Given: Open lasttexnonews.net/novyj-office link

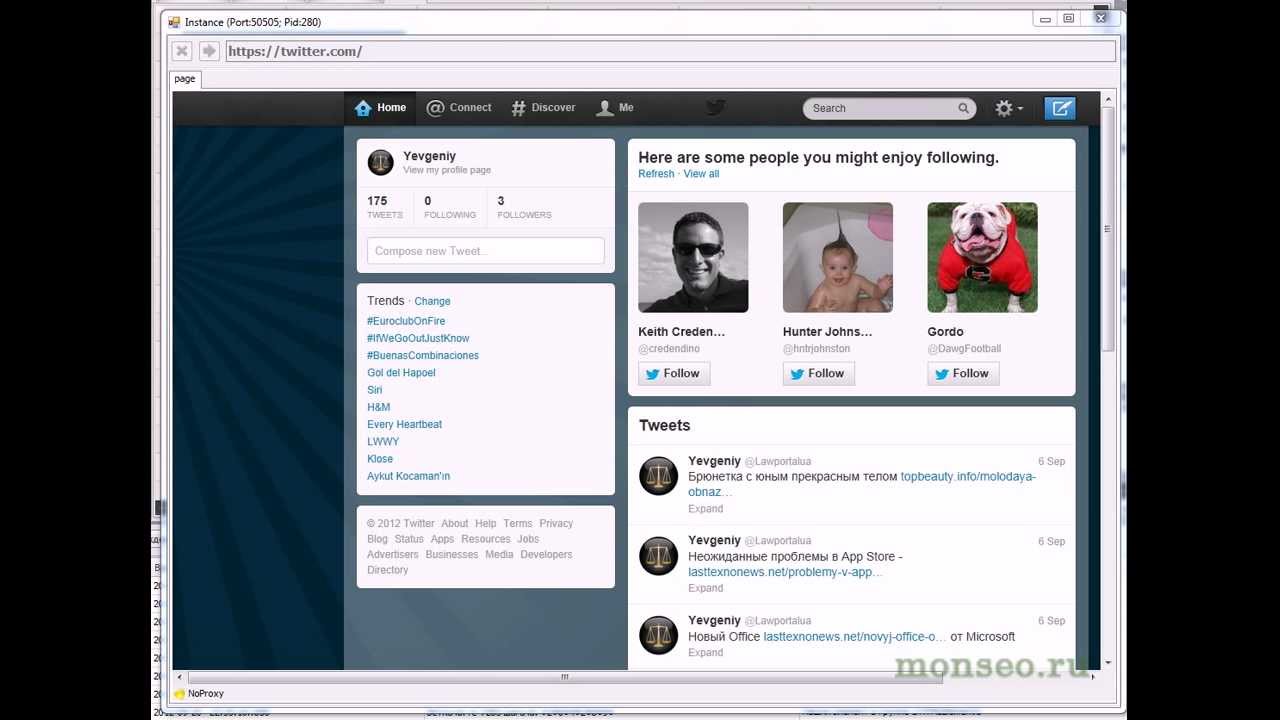Looking at the screenshot, I should 855,637.
